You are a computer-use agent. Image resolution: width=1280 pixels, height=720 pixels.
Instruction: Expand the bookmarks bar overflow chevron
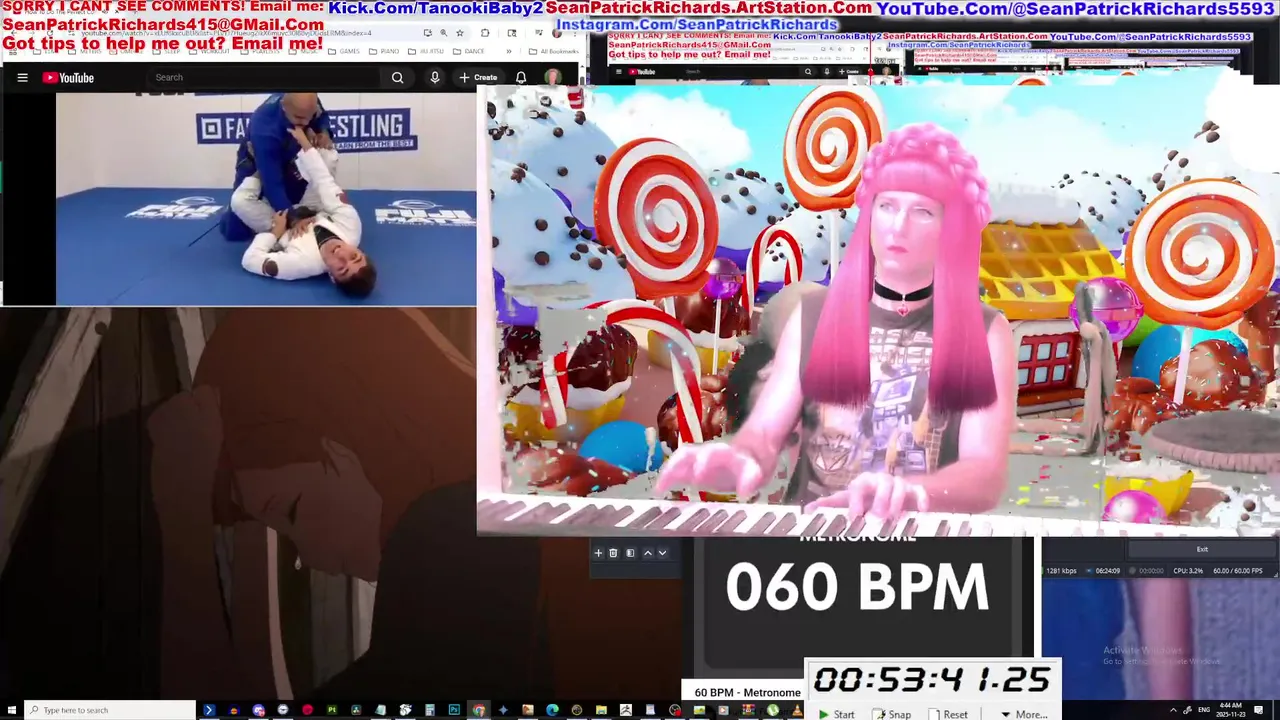(509, 51)
